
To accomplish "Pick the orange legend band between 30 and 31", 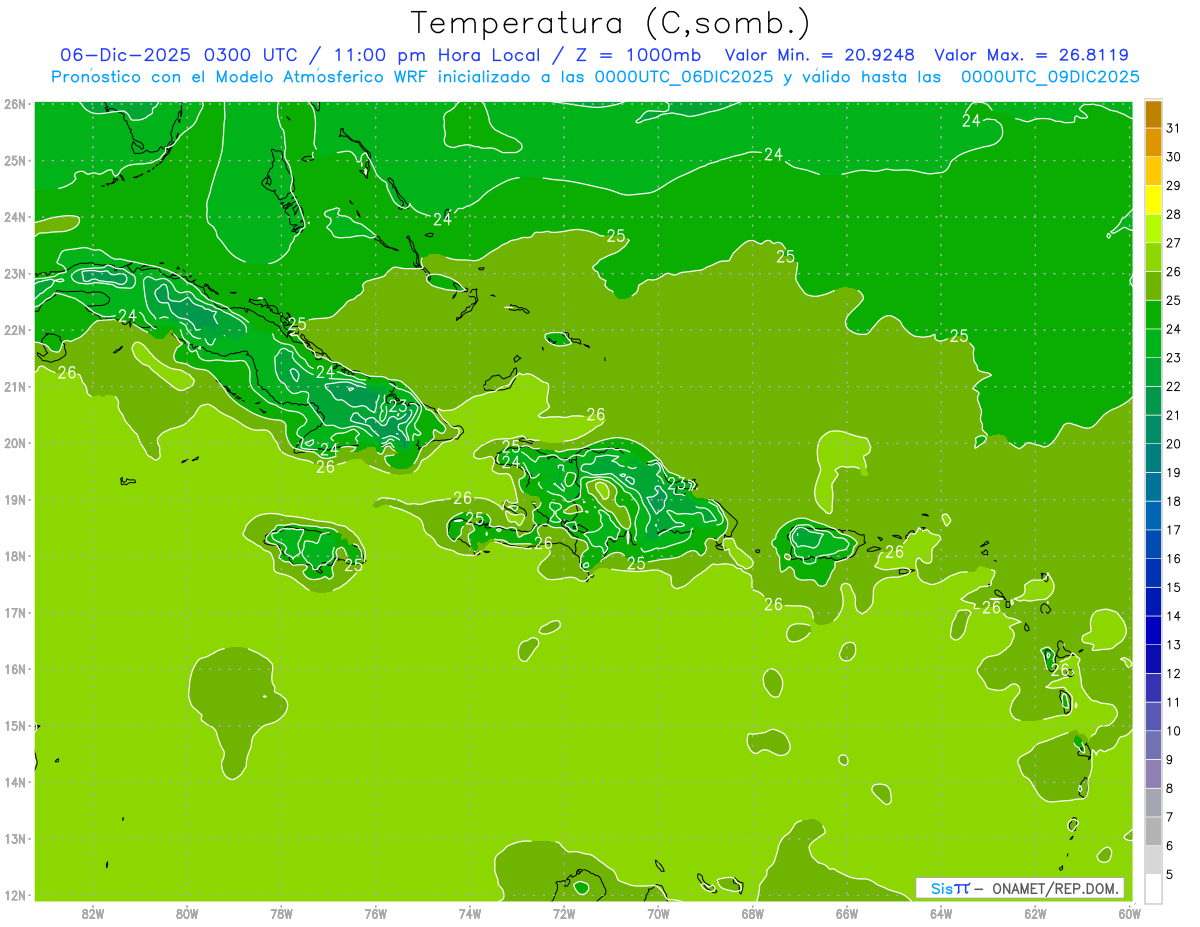I will (x=1153, y=142).
